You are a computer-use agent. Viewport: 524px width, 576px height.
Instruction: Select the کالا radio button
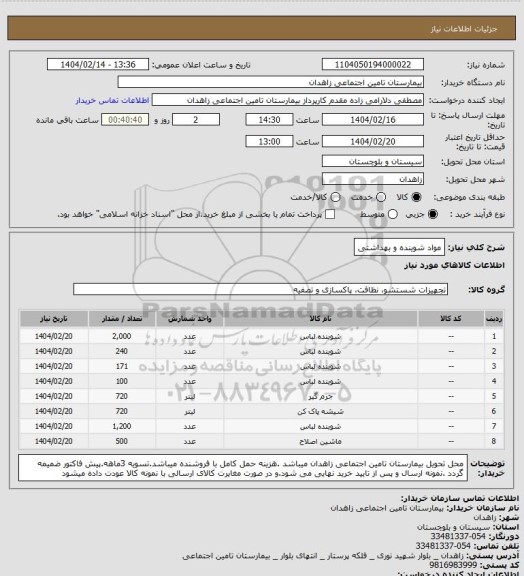click(416, 197)
